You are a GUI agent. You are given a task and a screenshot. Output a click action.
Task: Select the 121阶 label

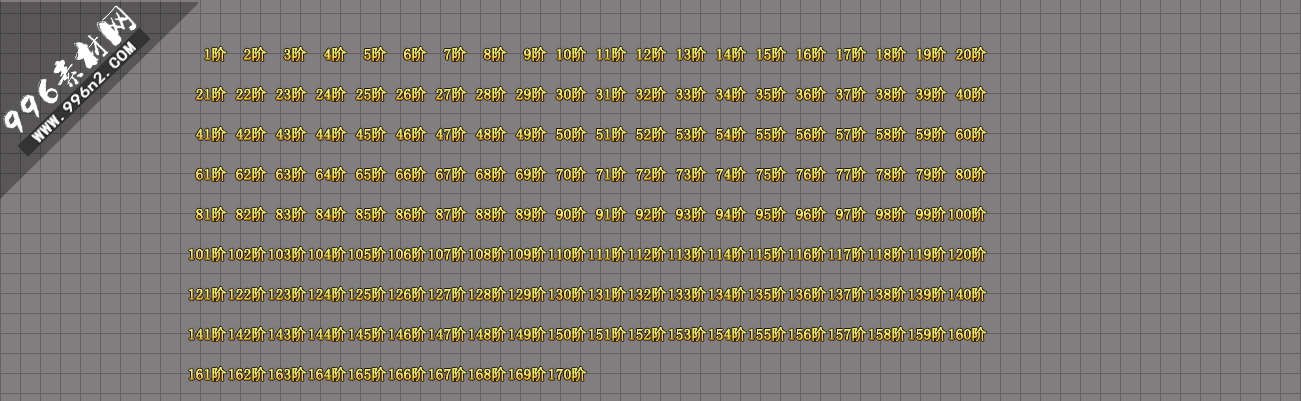[207, 295]
